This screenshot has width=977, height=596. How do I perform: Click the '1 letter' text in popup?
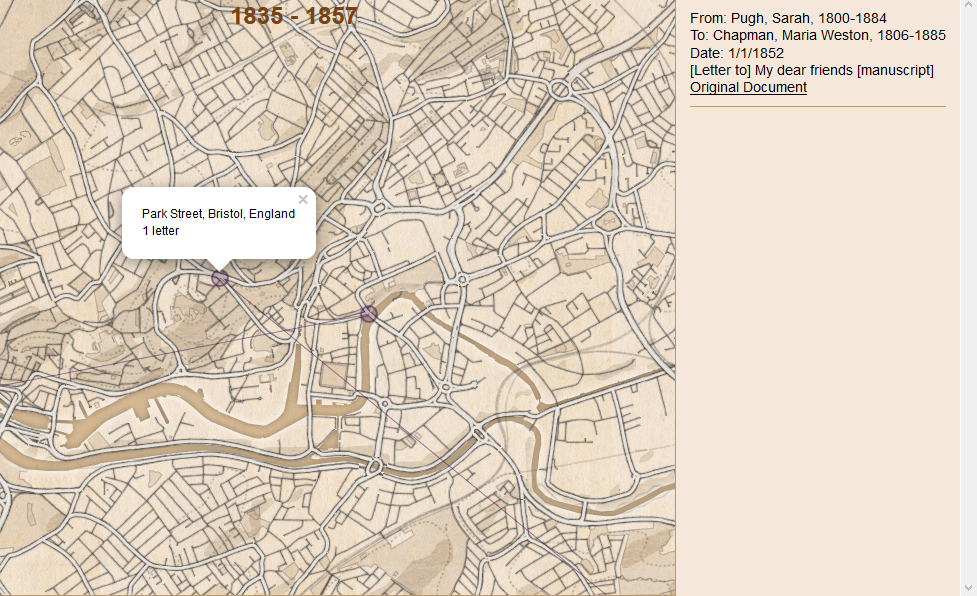(160, 231)
